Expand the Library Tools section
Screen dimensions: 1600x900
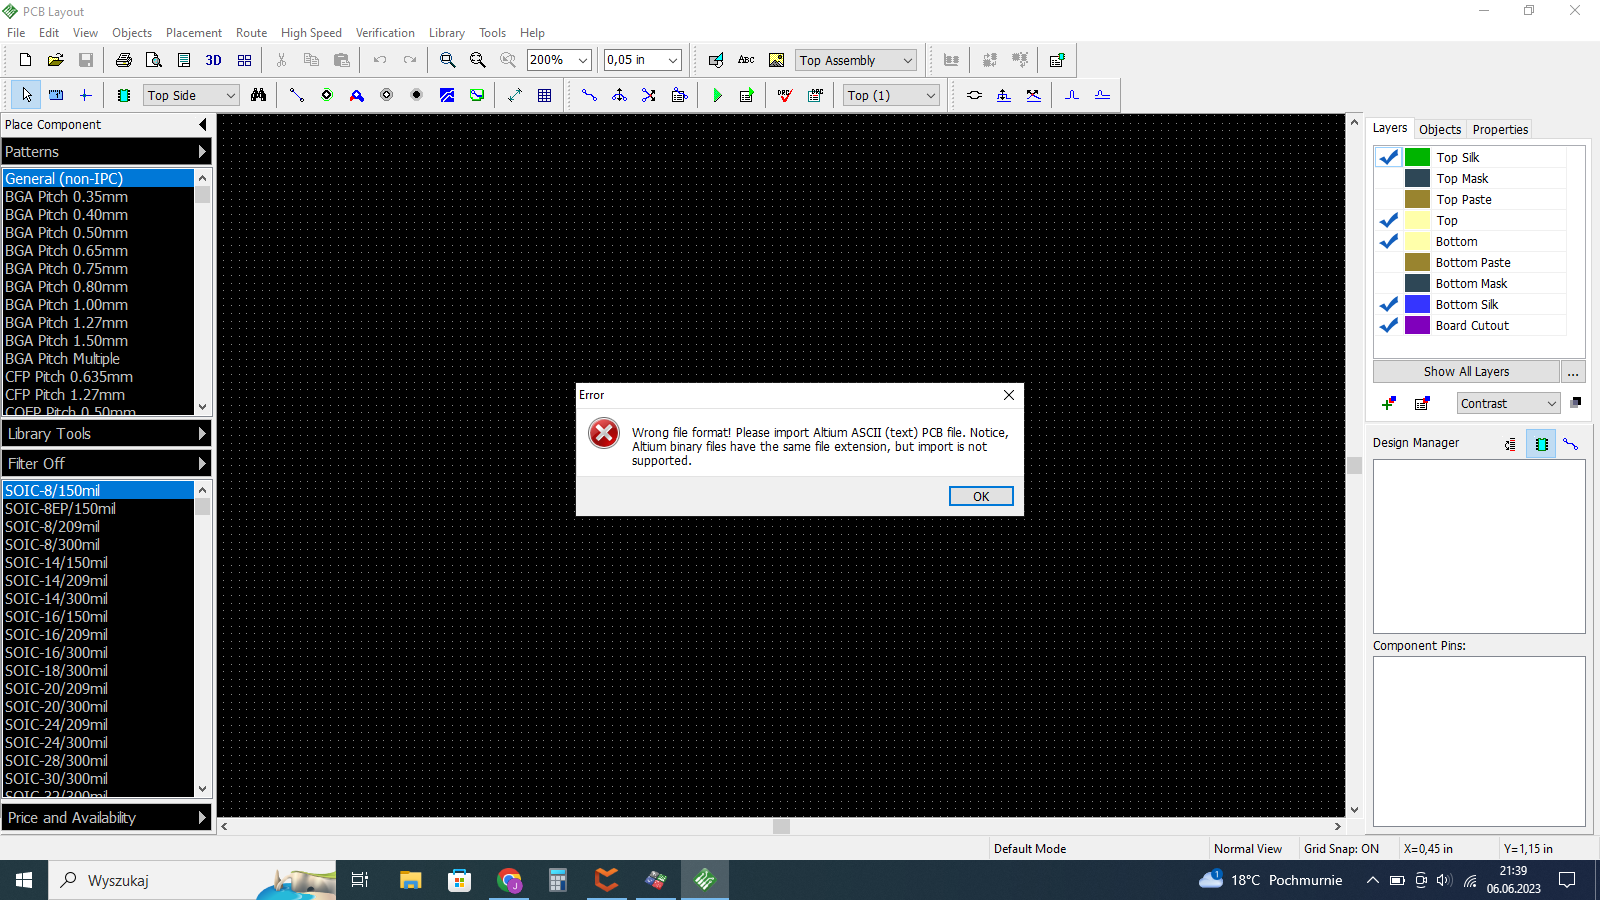tap(106, 434)
